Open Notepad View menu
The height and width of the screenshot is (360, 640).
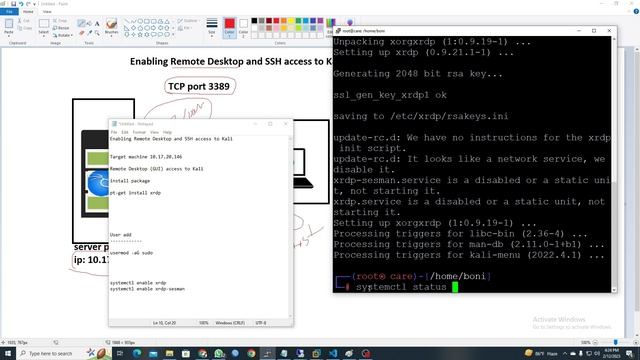(154, 132)
